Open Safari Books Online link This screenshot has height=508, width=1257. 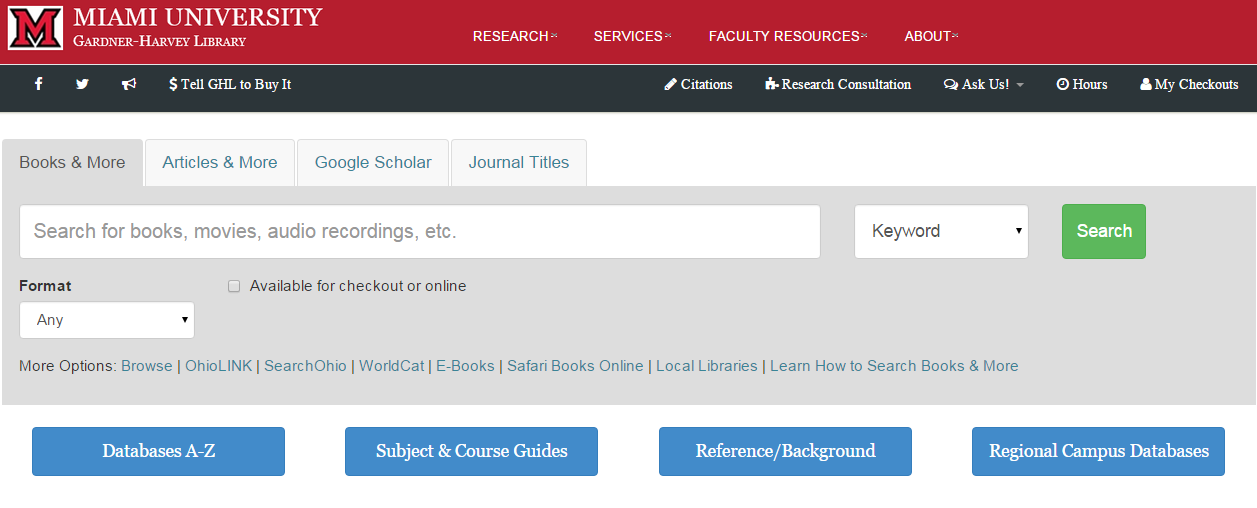pyautogui.click(x=575, y=366)
